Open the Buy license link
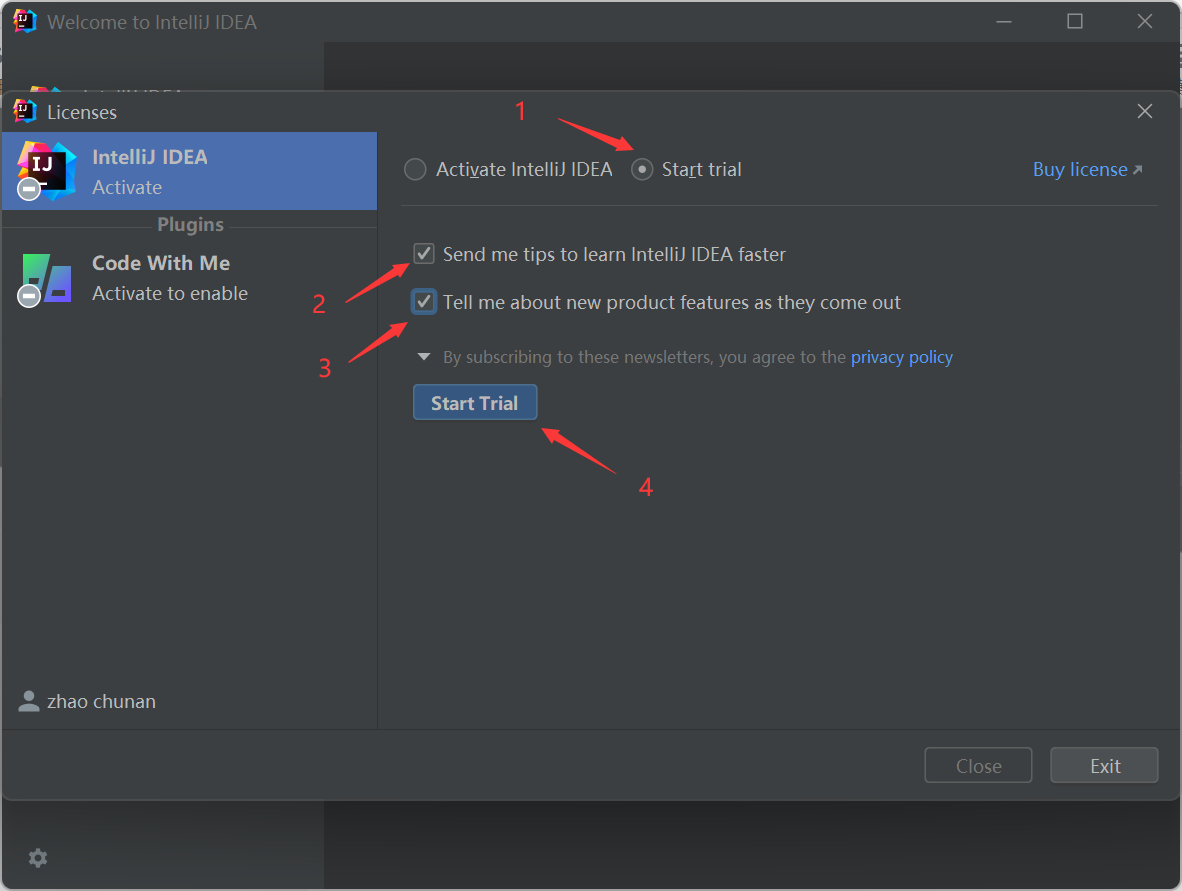1182x891 pixels. click(1082, 169)
